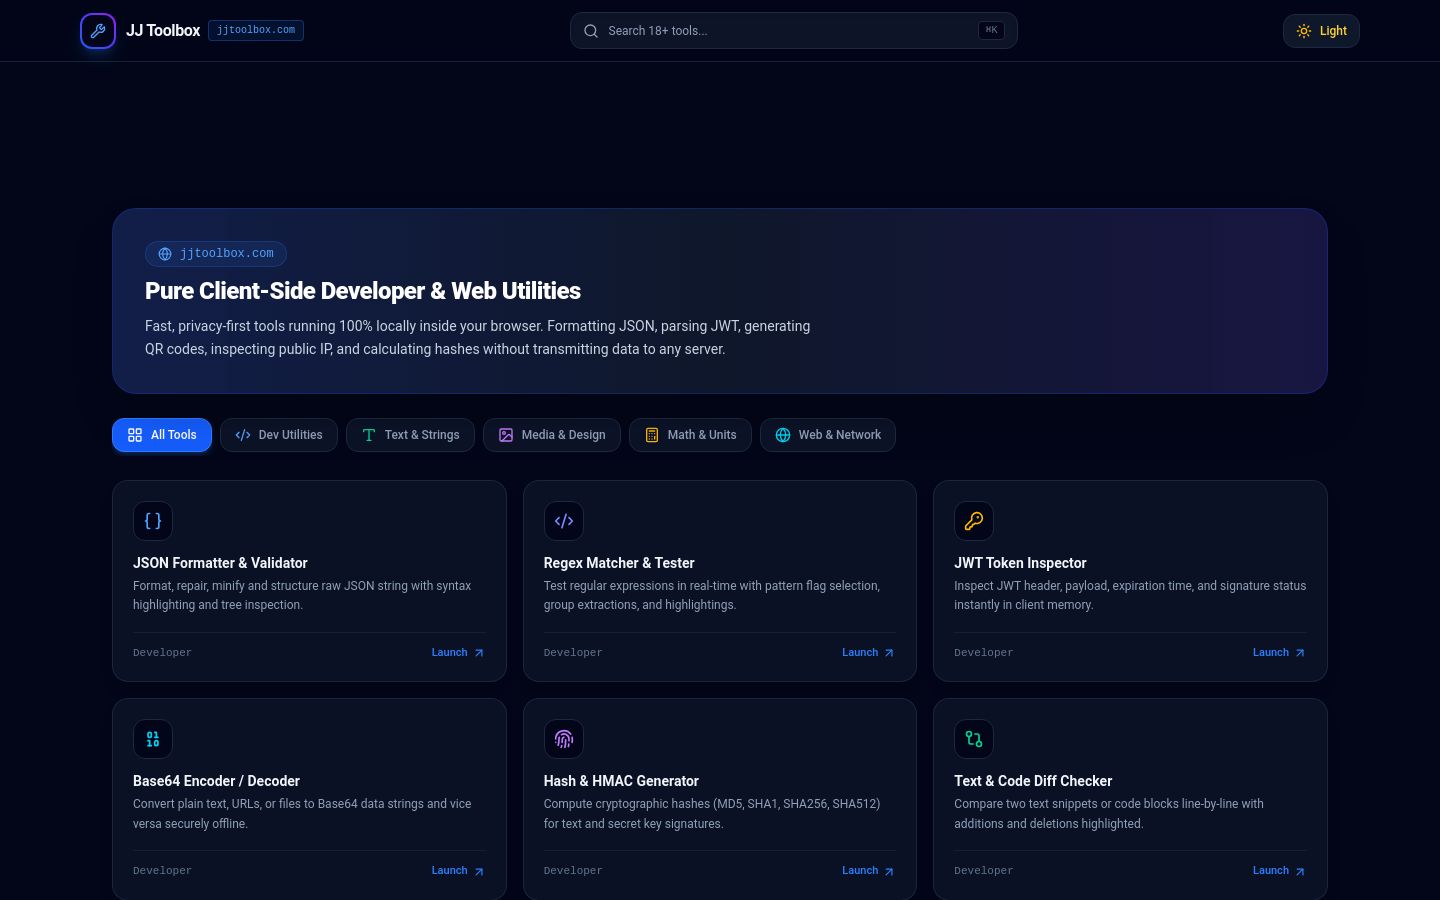Click the Base64 binary digits icon
The width and height of the screenshot is (1440, 900).
coord(153,739)
